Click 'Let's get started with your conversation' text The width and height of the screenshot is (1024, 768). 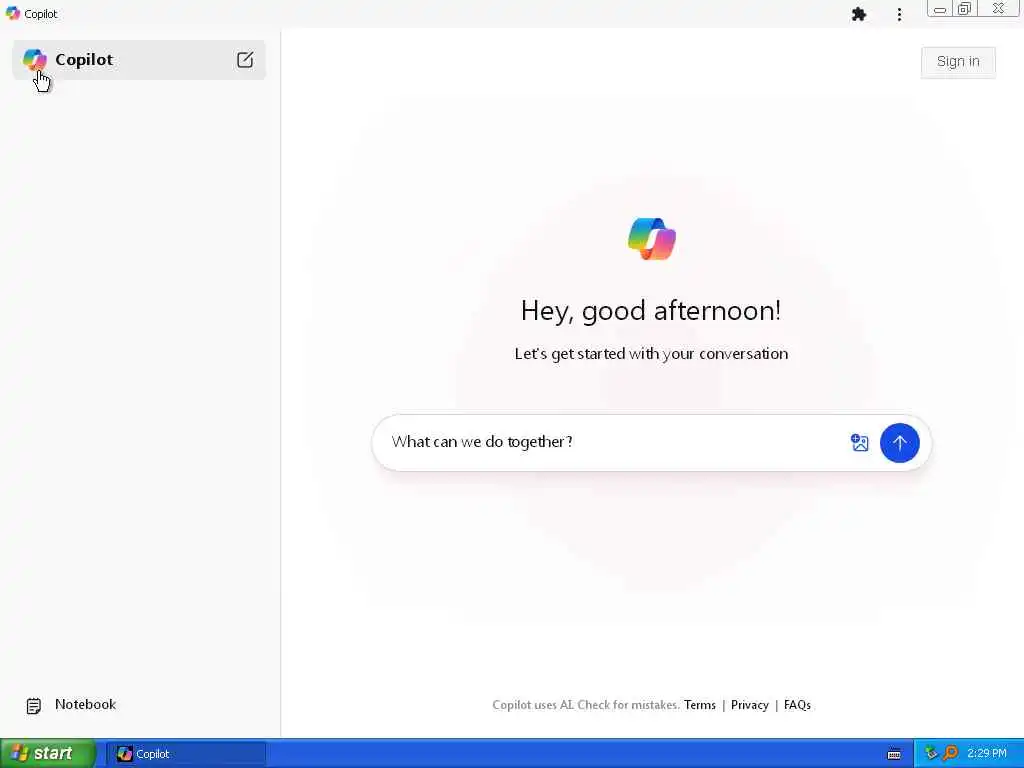click(651, 354)
